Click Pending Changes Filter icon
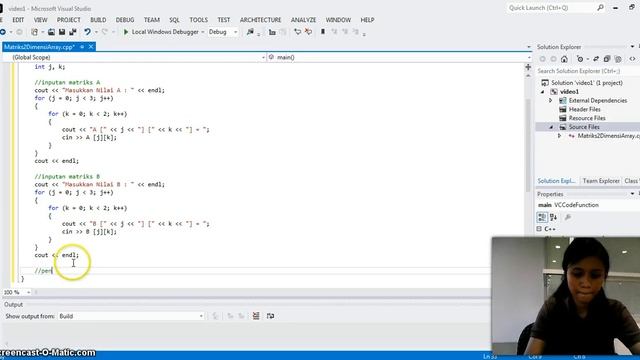This screenshot has height=360, width=640. point(580,59)
